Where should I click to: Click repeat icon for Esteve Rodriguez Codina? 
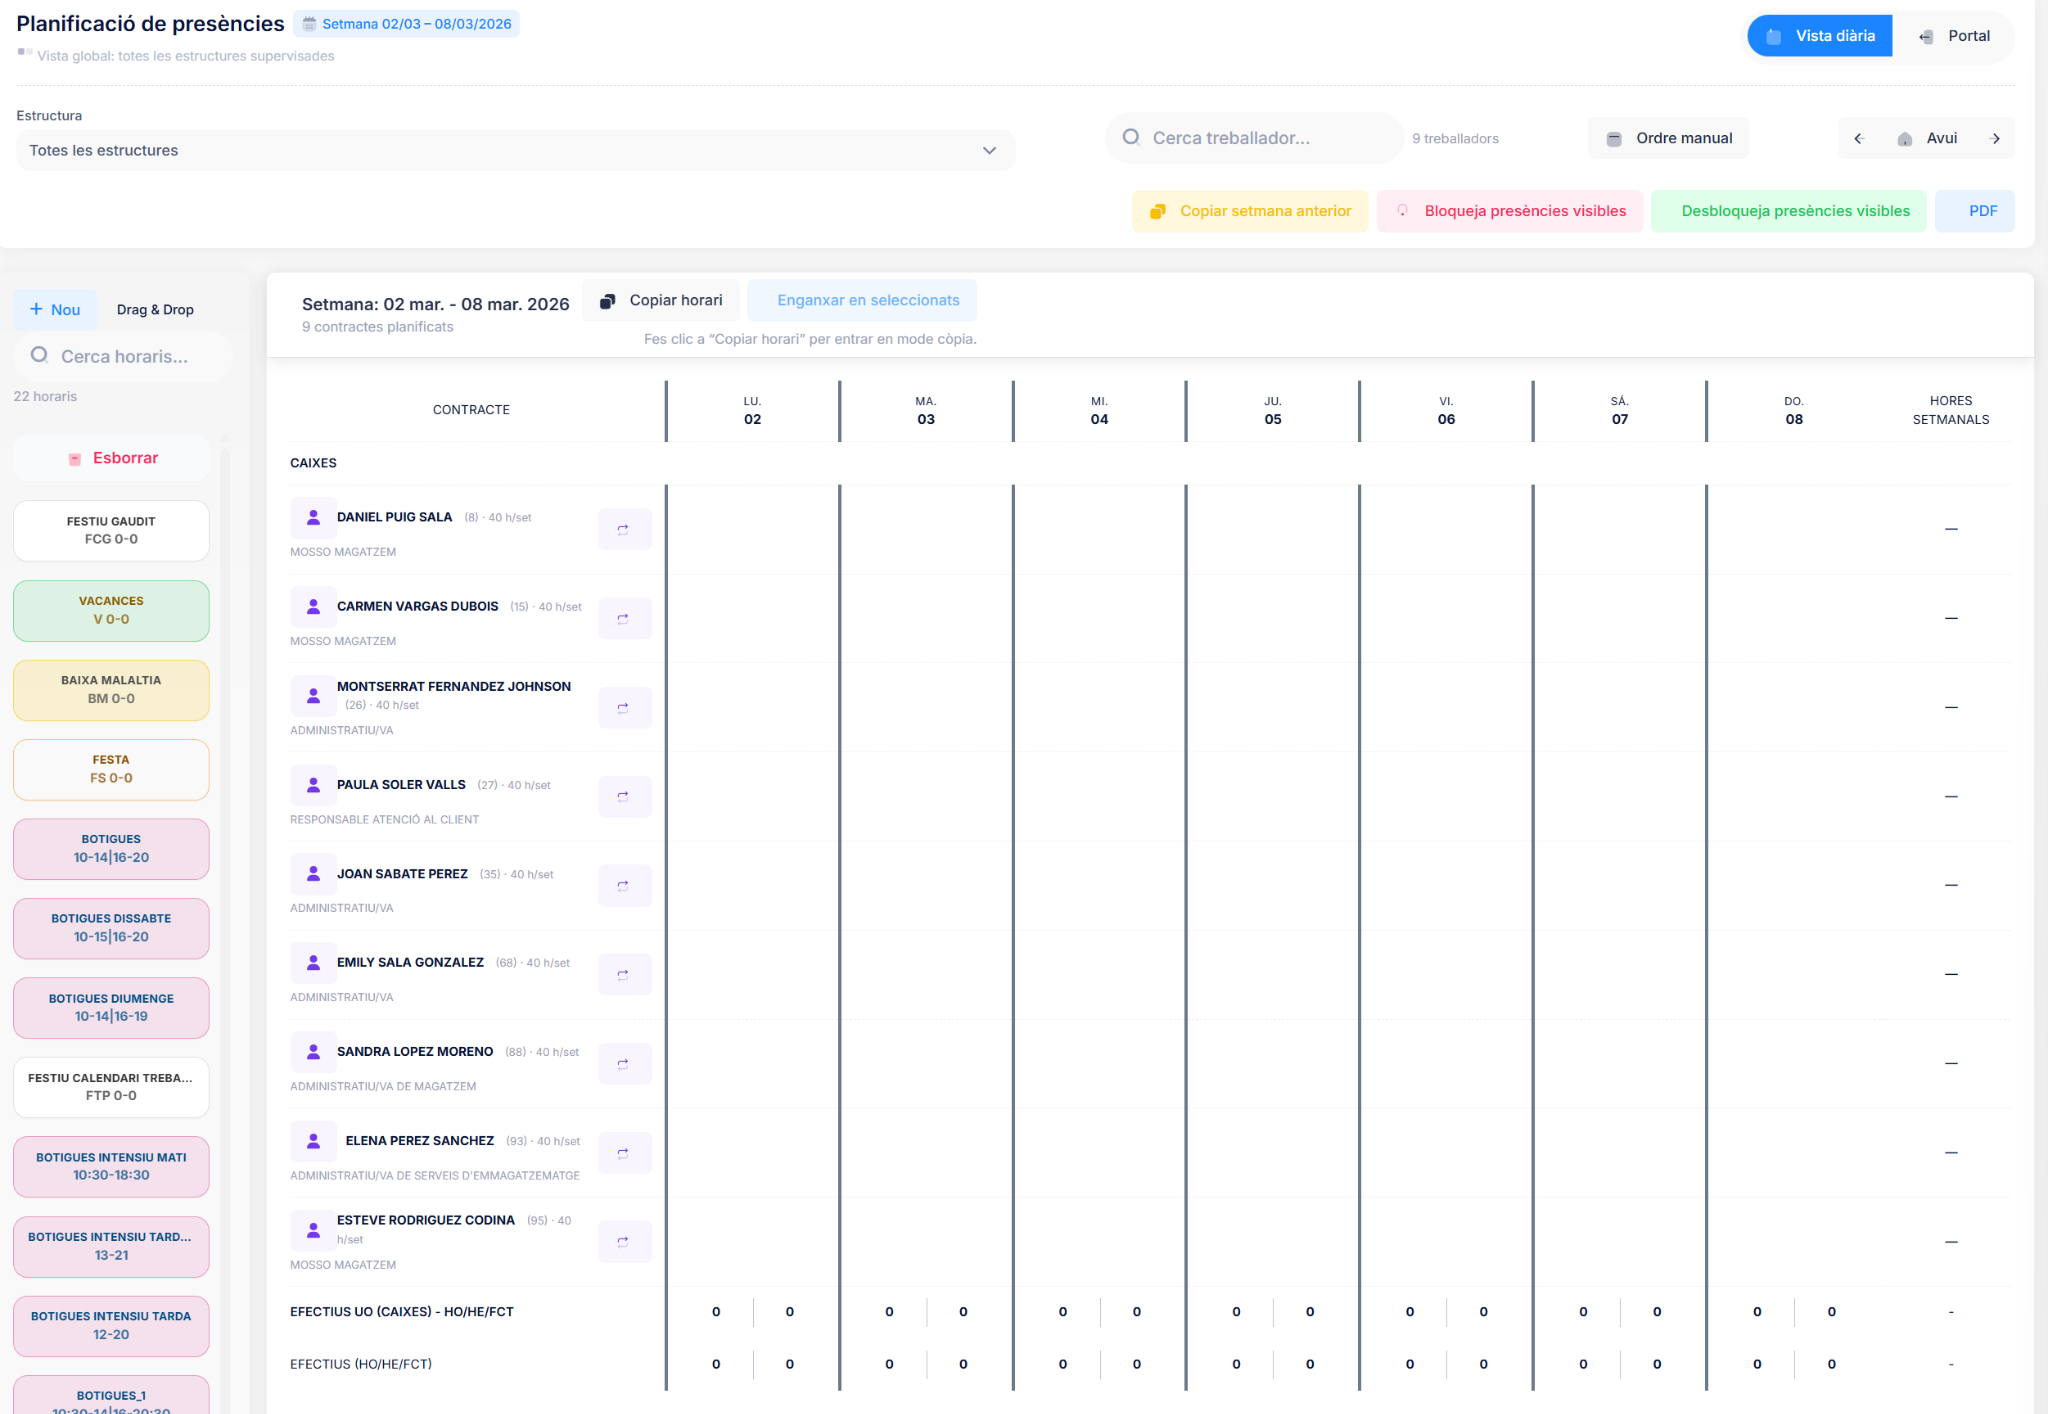tap(624, 1241)
